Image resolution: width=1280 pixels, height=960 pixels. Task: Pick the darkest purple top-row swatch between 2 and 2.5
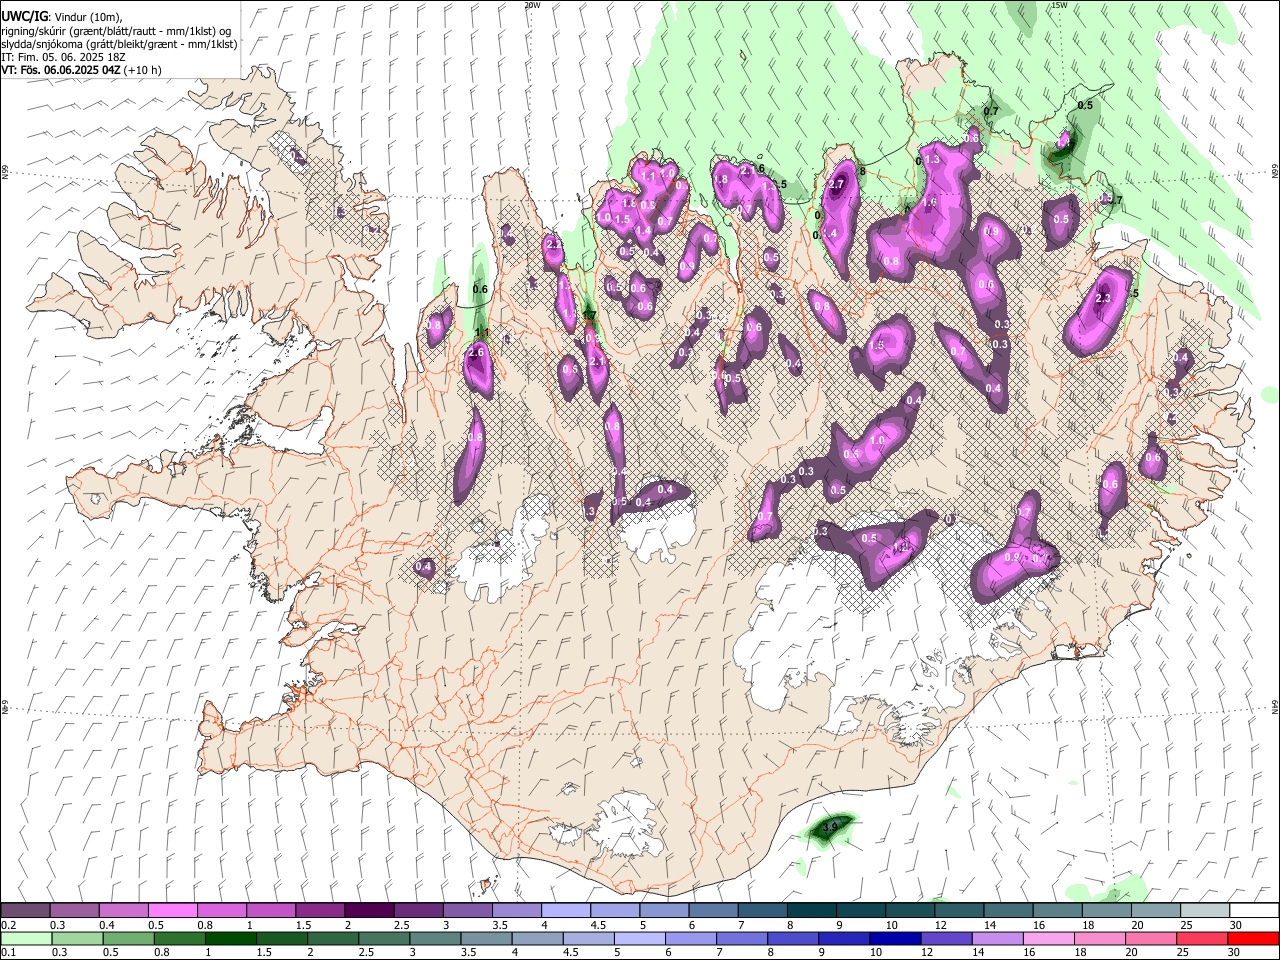(369, 911)
